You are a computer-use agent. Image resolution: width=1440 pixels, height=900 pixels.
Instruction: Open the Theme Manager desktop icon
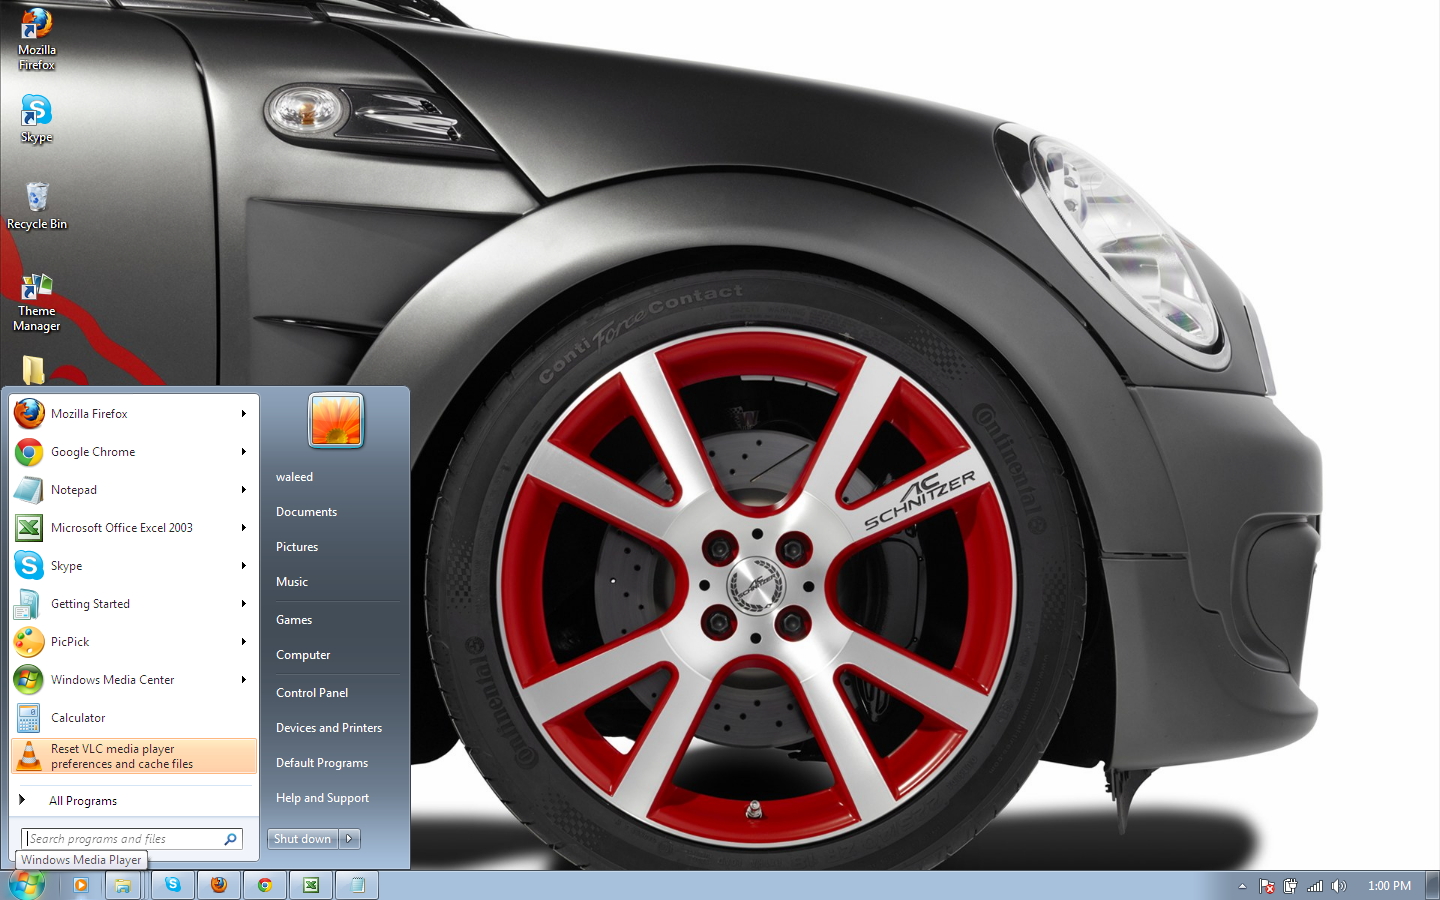click(x=37, y=302)
